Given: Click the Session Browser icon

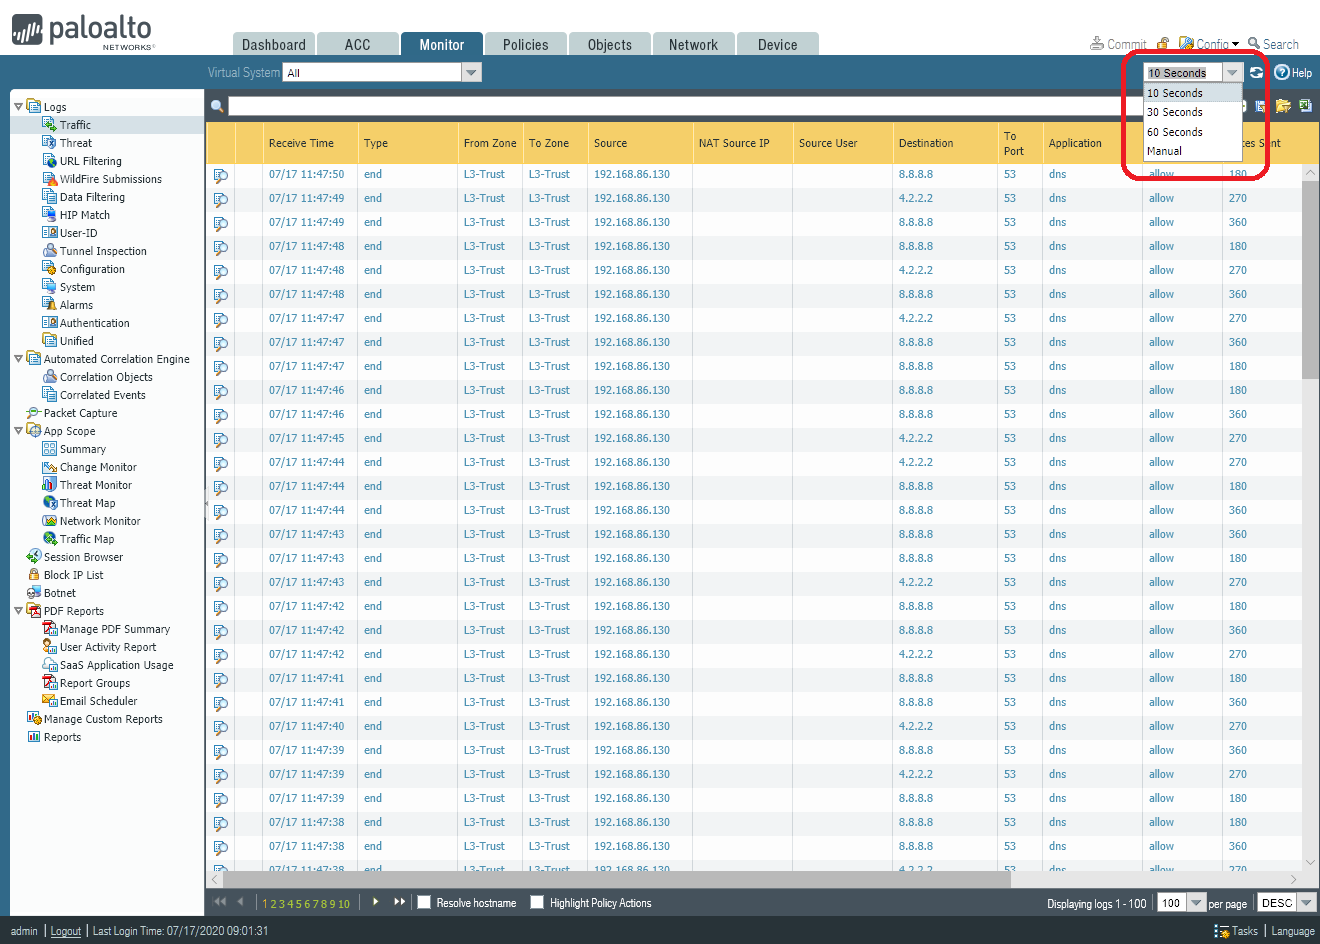Looking at the screenshot, I should pos(33,557).
